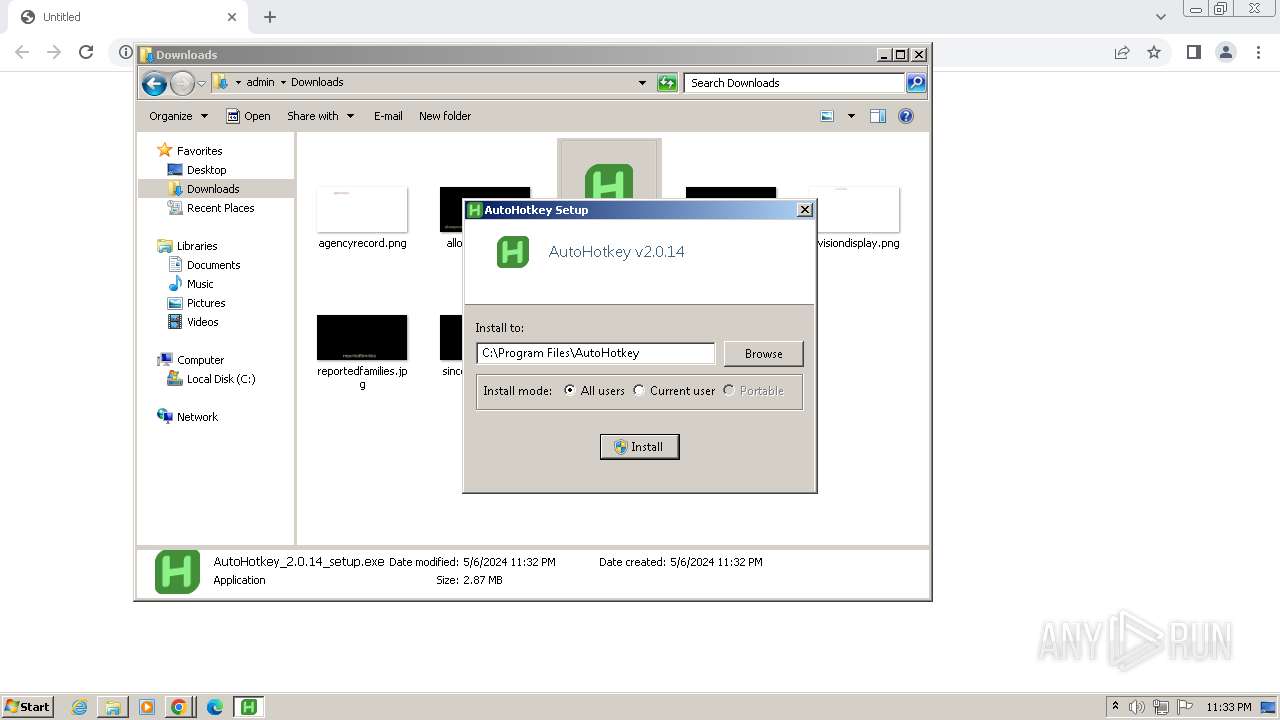Click the Search Downloads field

pos(795,83)
